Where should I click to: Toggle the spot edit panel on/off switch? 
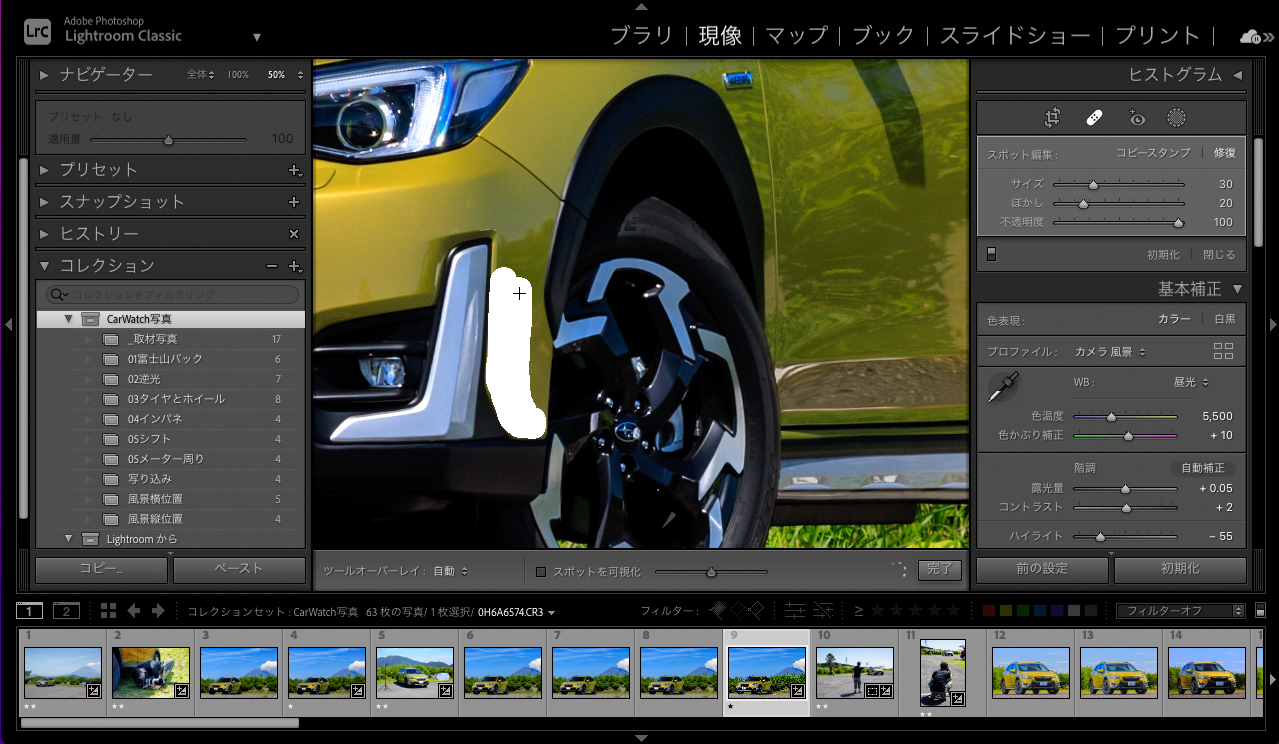(991, 255)
